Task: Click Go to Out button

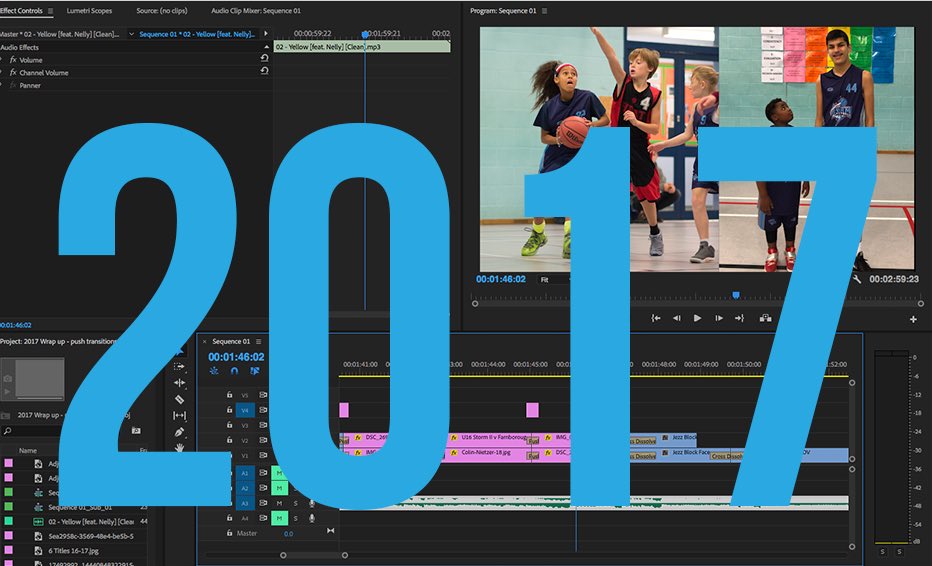Action: [739, 319]
